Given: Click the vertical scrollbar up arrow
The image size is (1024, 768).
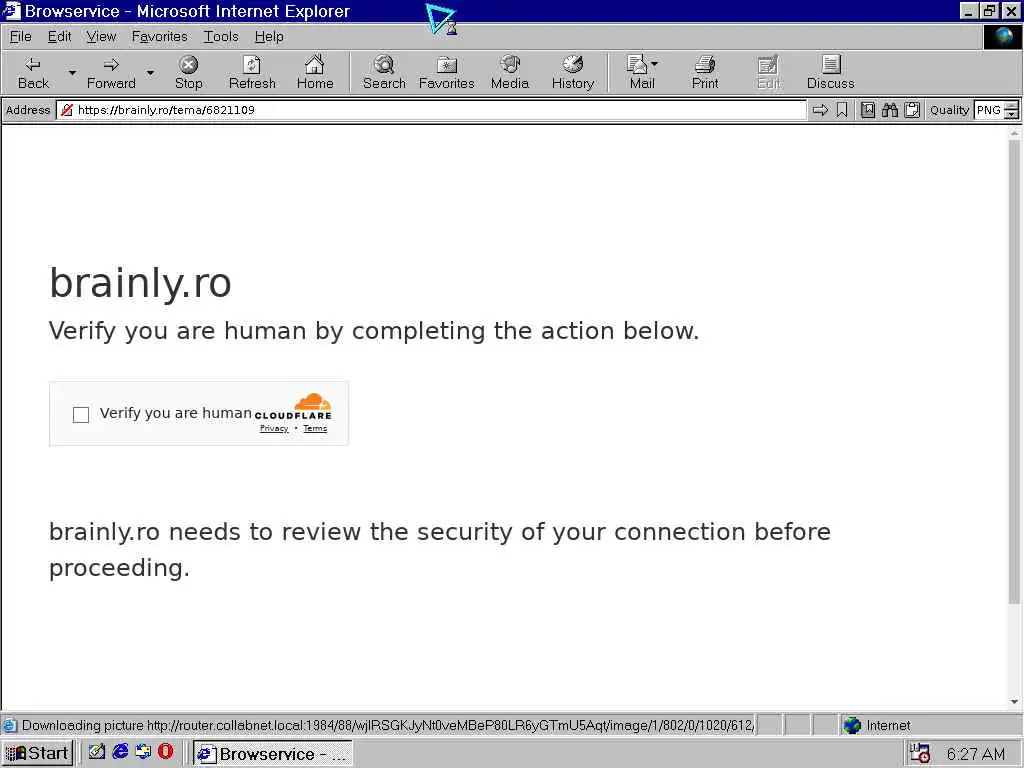Looking at the screenshot, I should (1014, 133).
